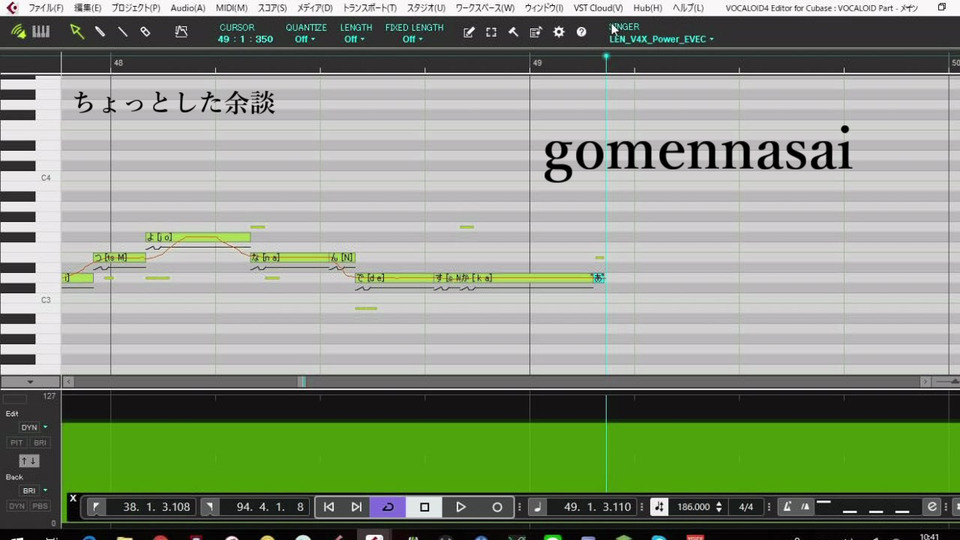
Task: Select the arrow pointer tool
Action: (77, 32)
